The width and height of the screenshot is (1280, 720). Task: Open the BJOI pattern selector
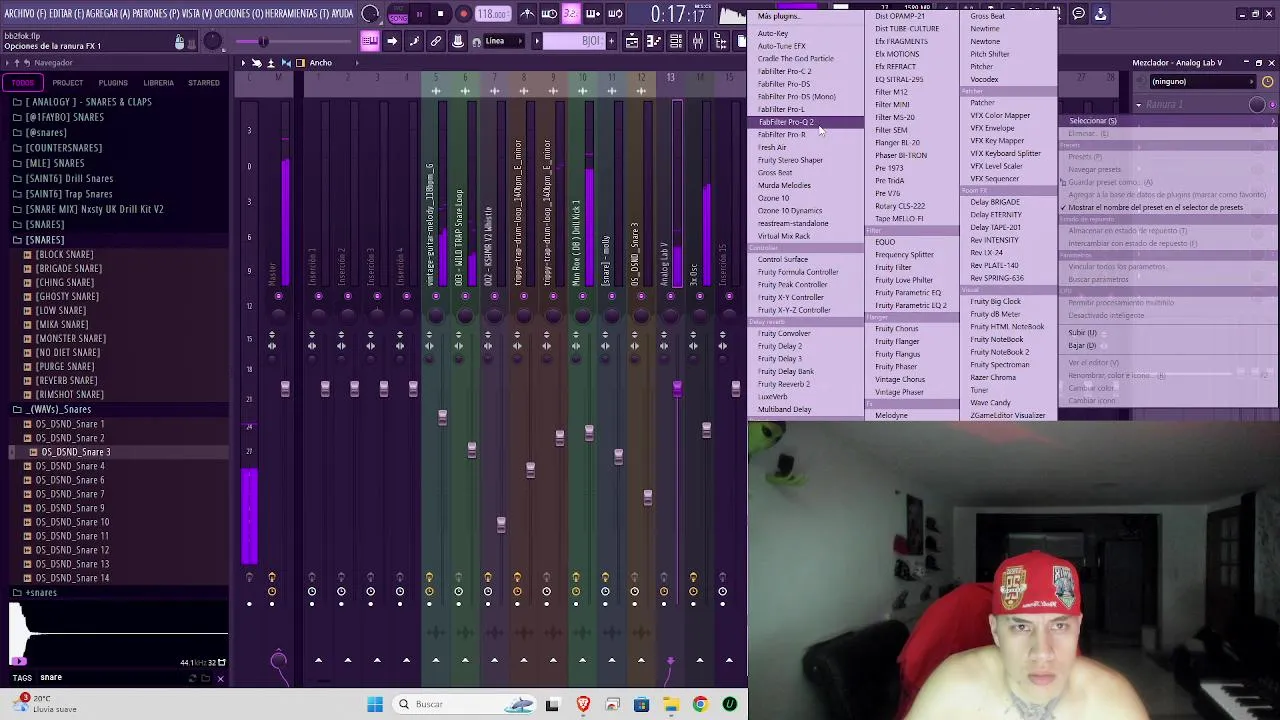pos(573,41)
